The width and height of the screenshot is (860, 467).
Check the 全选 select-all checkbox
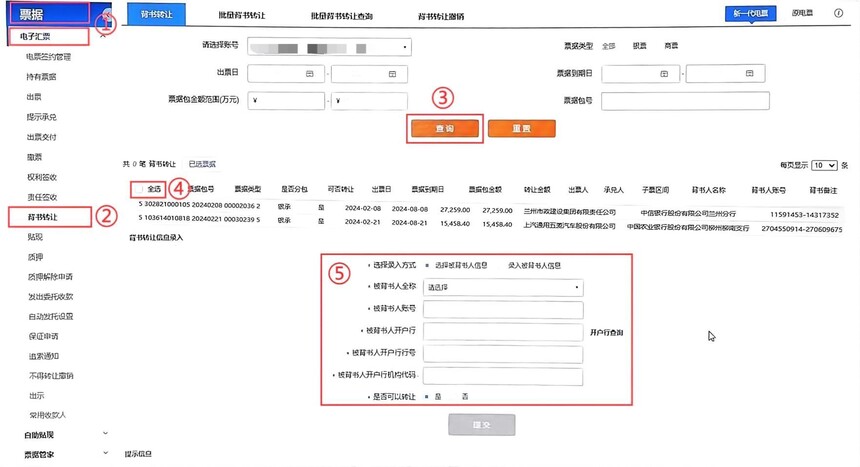pyautogui.click(x=139, y=189)
